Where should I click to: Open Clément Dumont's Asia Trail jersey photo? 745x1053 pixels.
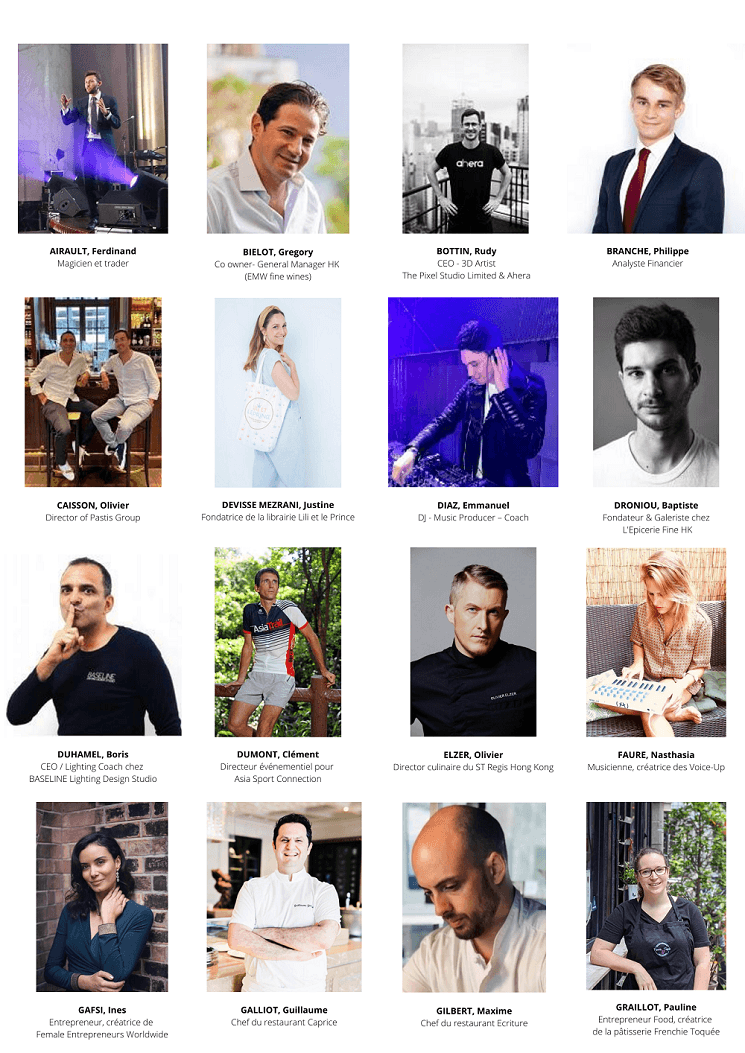pyautogui.click(x=278, y=642)
